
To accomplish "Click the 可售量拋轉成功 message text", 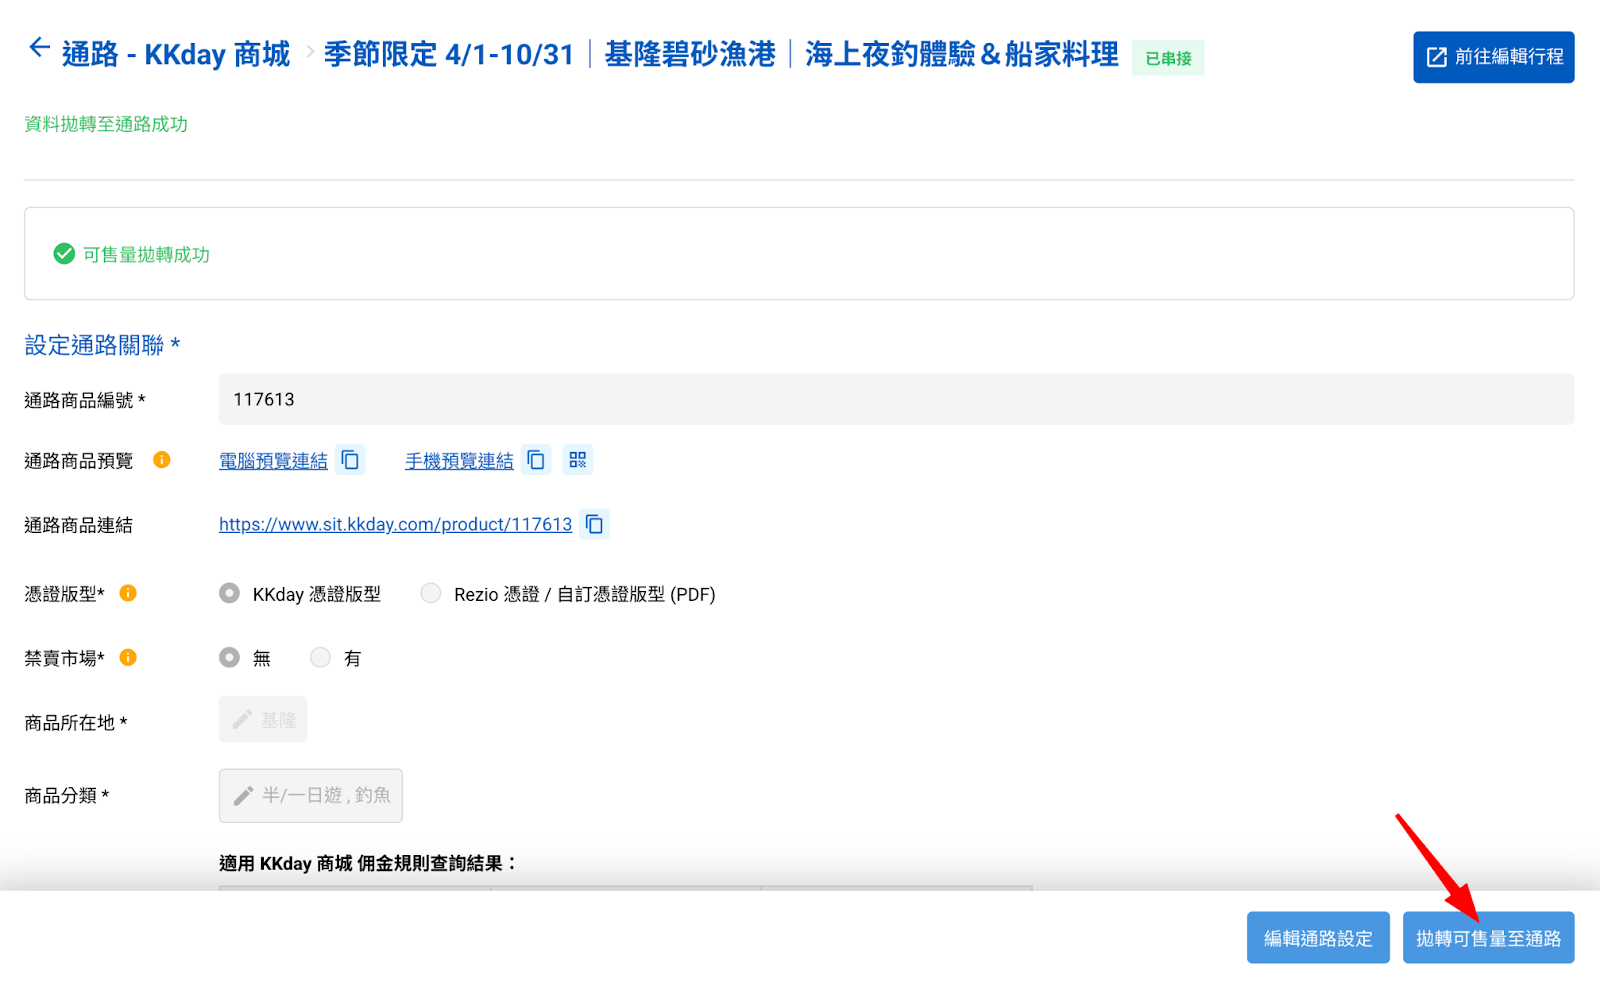I will click(x=146, y=255).
